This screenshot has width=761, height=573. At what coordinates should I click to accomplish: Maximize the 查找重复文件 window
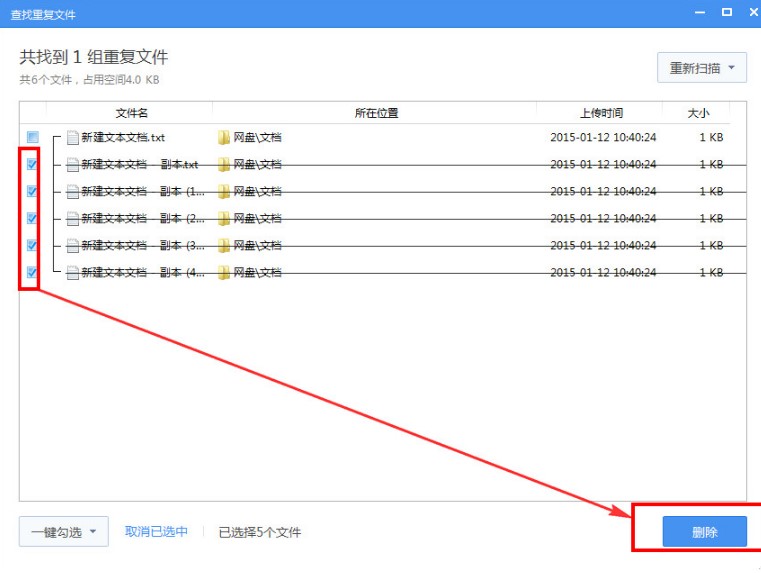pyautogui.click(x=727, y=12)
